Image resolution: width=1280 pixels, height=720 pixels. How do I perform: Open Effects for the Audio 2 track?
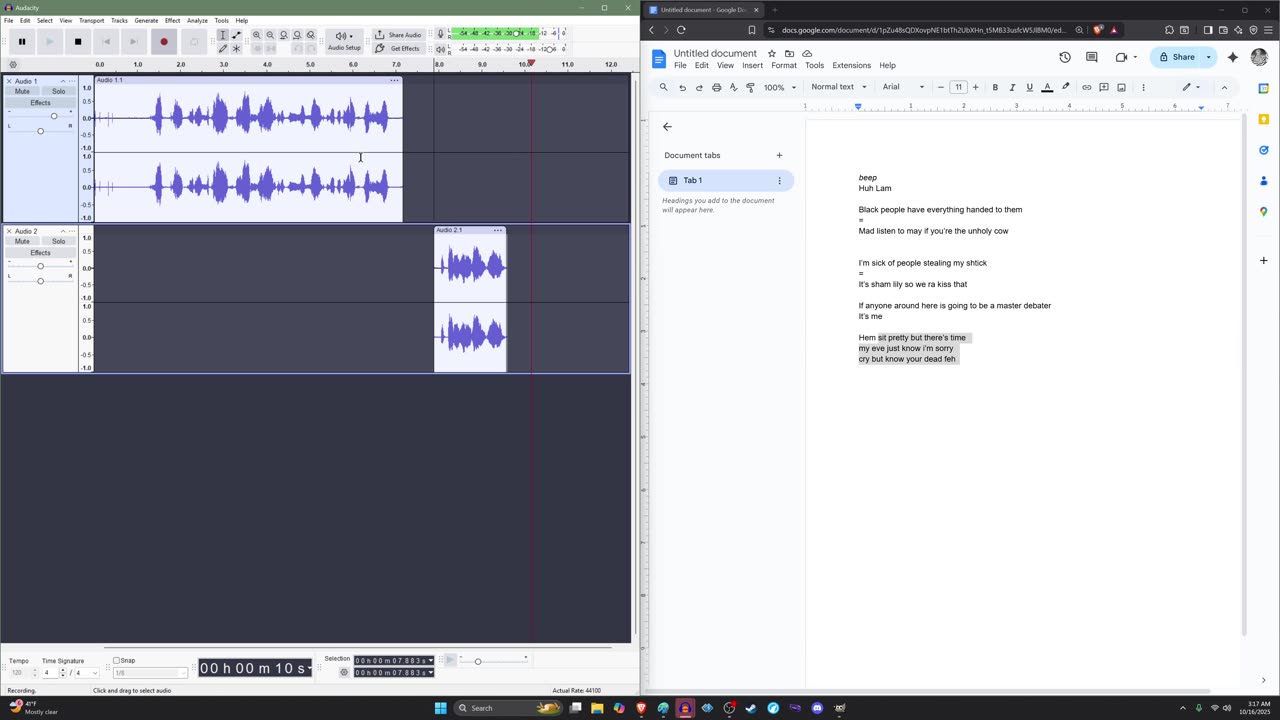click(40, 253)
